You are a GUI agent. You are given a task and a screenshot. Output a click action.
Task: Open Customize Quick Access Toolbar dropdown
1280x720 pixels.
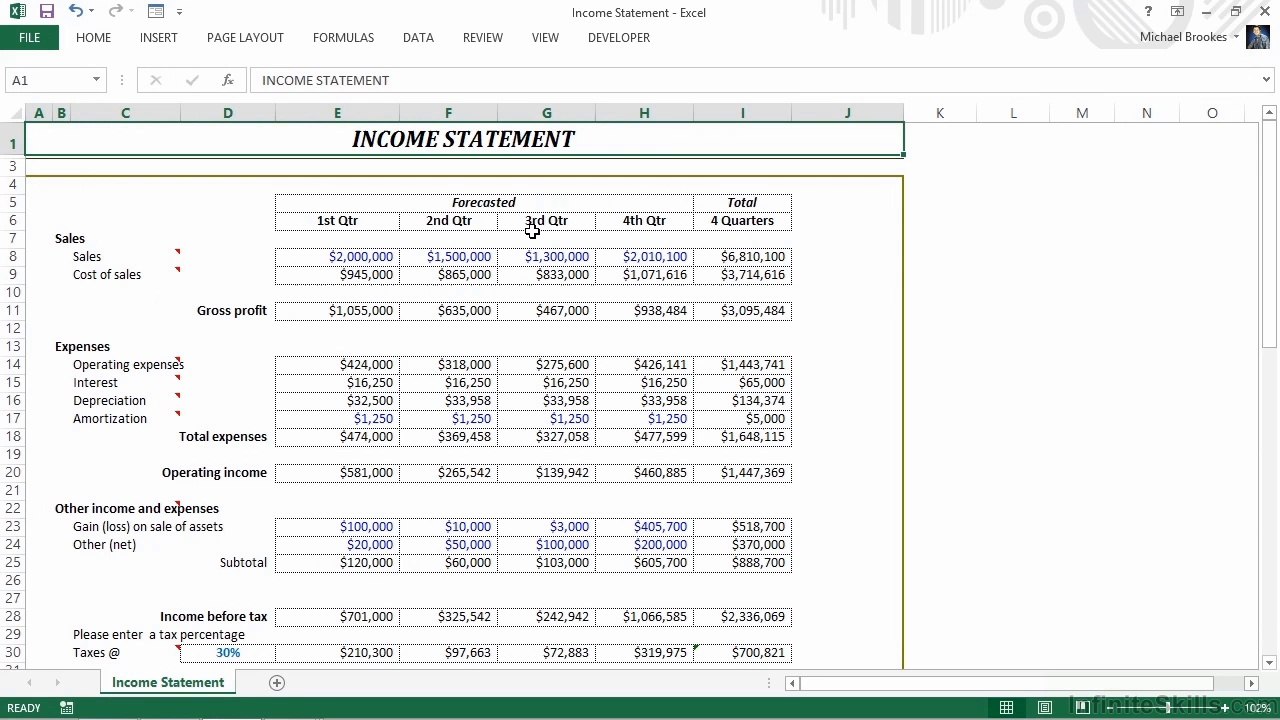click(x=179, y=12)
